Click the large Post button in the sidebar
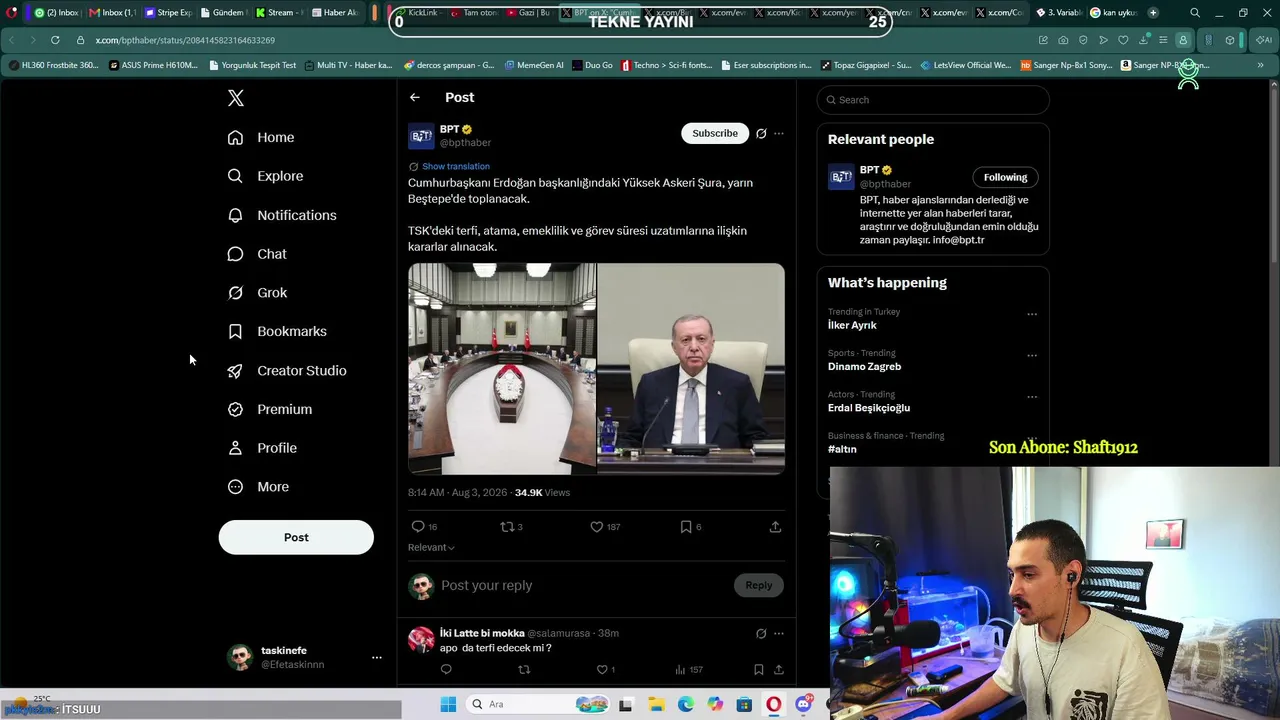 [x=296, y=537]
